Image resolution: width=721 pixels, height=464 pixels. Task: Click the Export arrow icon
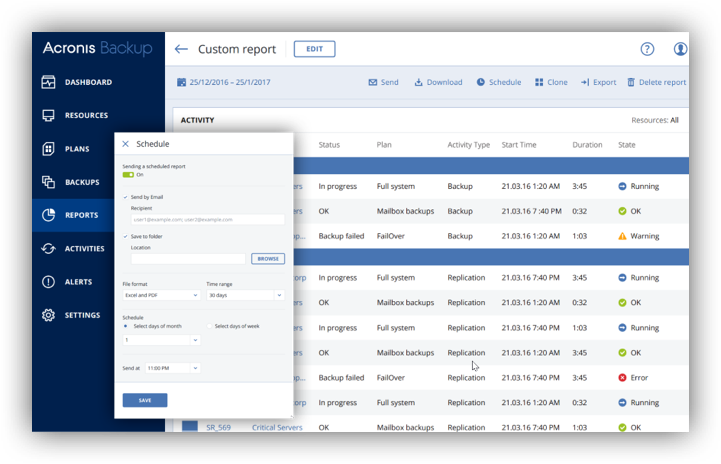tap(585, 82)
